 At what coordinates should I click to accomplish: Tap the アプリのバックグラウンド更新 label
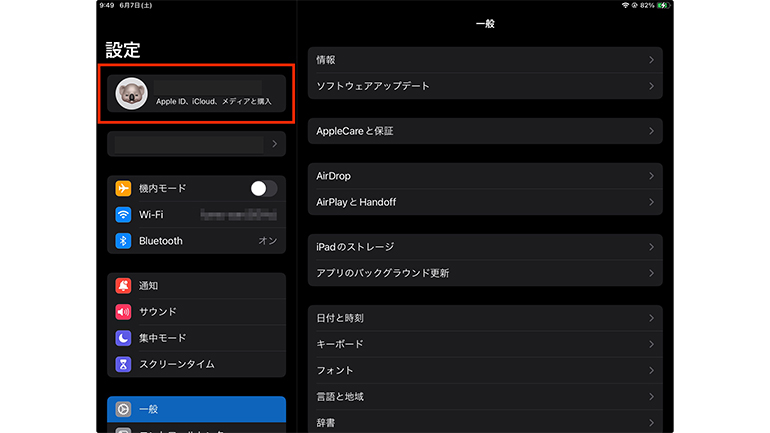[x=383, y=273]
